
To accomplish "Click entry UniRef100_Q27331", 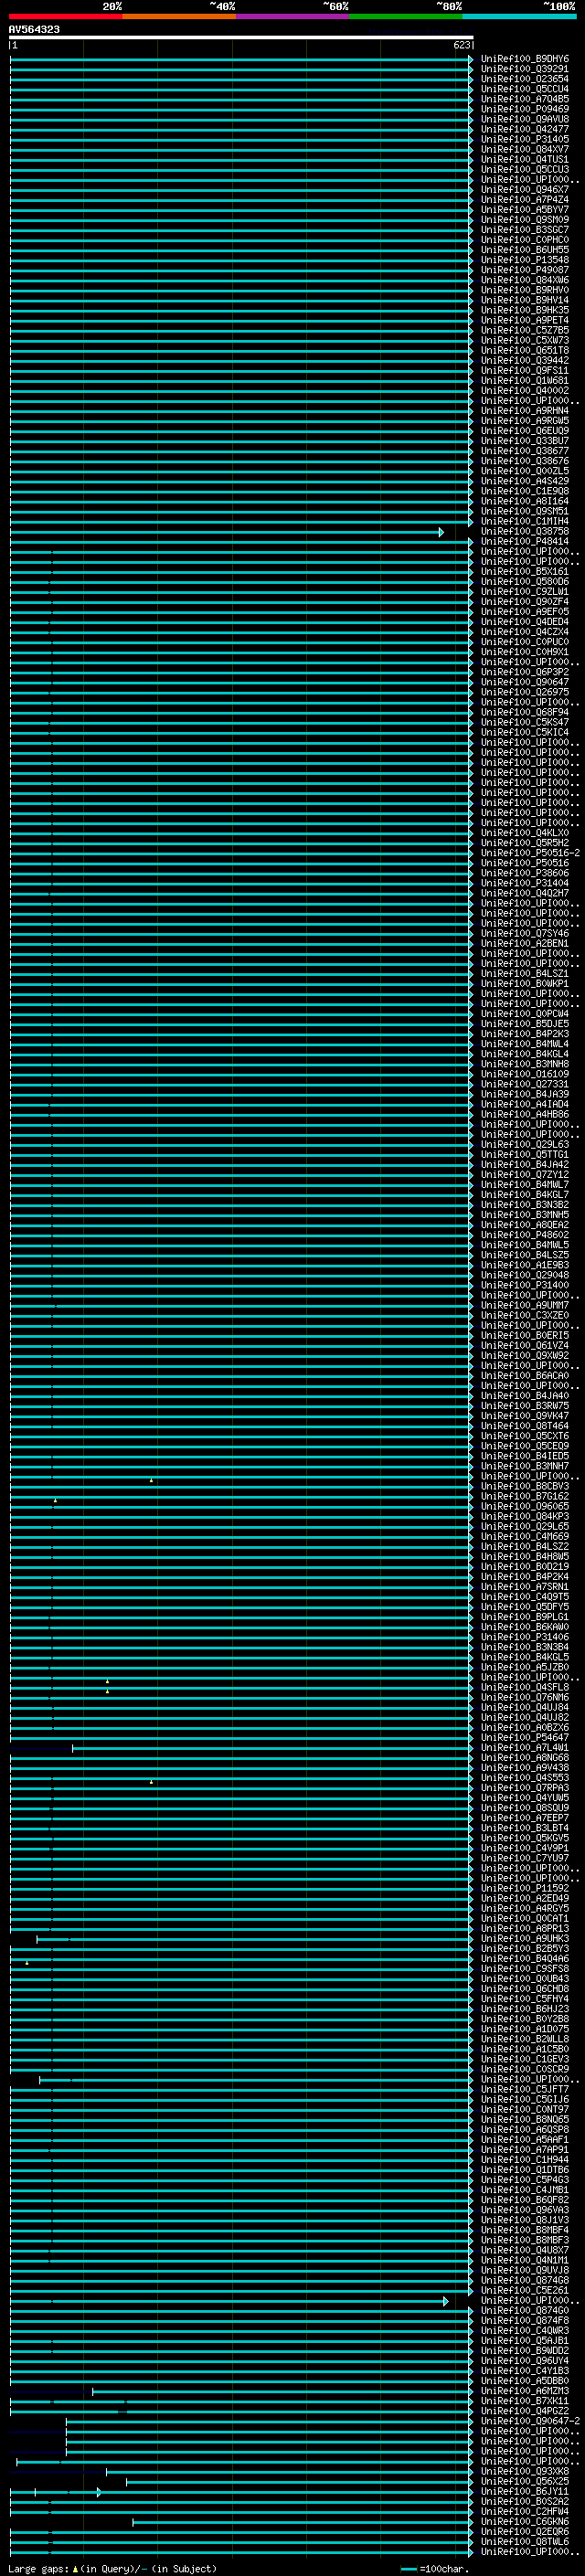I will coord(525,1084).
